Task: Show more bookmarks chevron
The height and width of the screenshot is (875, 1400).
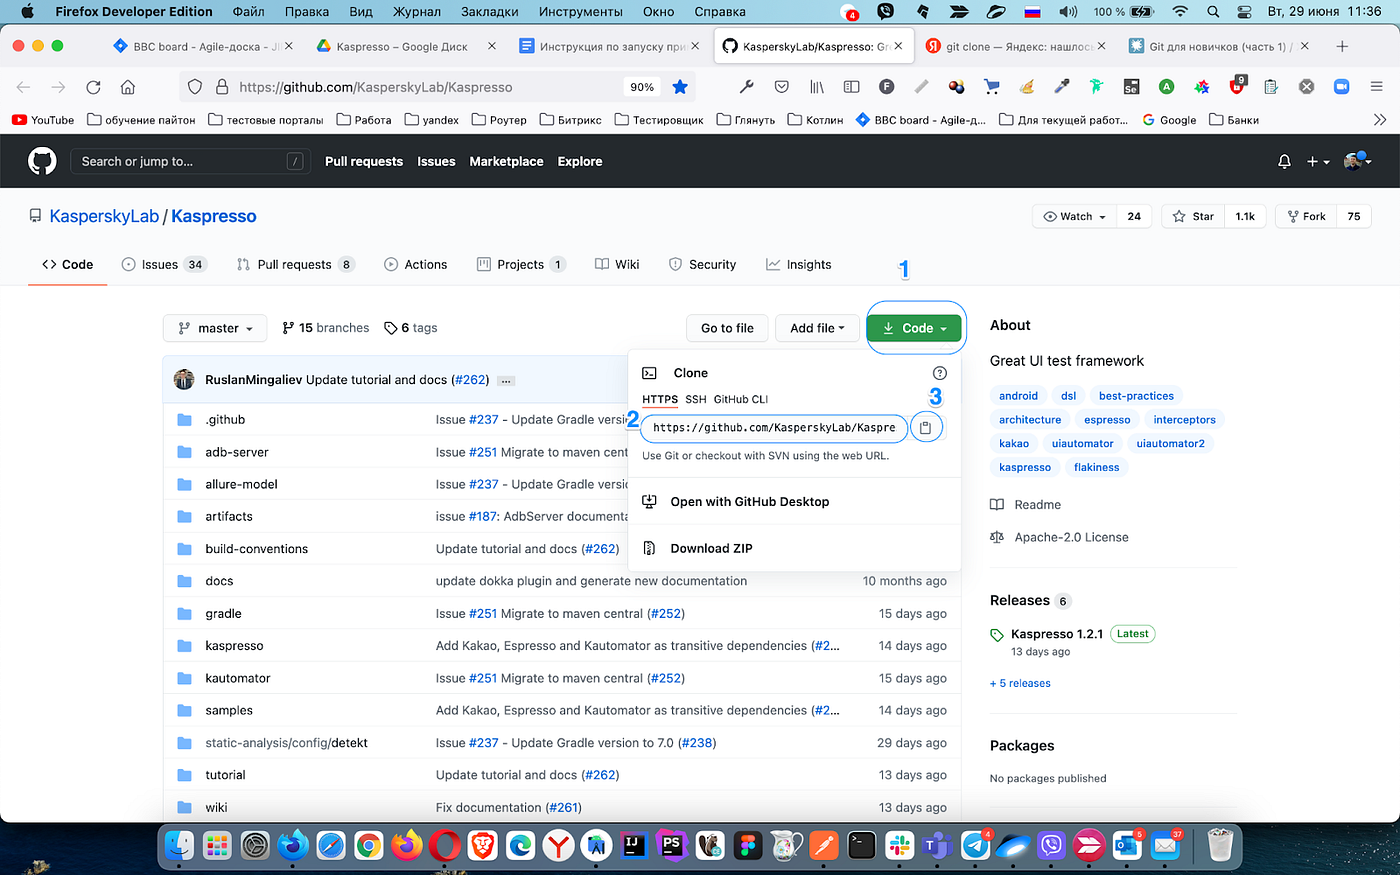Action: click(1380, 120)
